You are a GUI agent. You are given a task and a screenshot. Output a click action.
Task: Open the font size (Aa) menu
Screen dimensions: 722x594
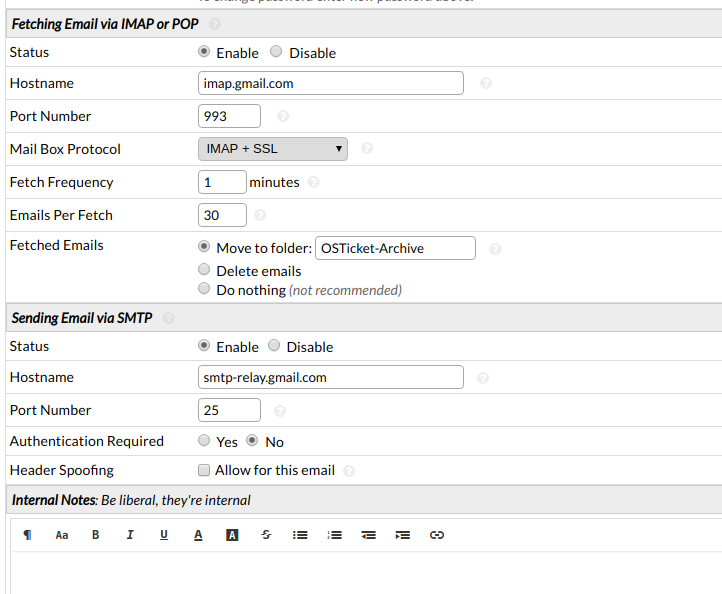61,535
